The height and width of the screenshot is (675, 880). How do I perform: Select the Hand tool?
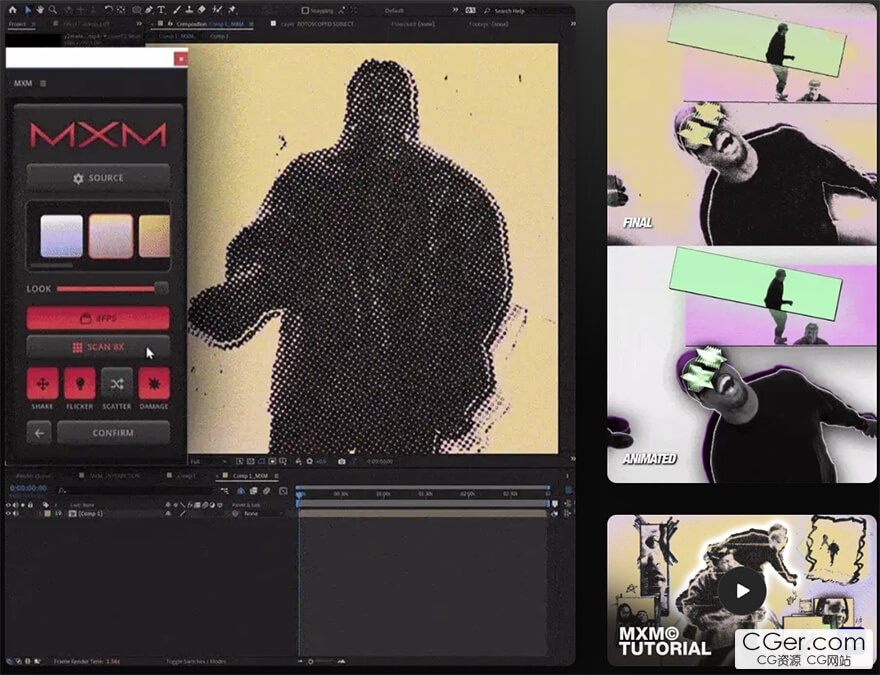pos(40,10)
